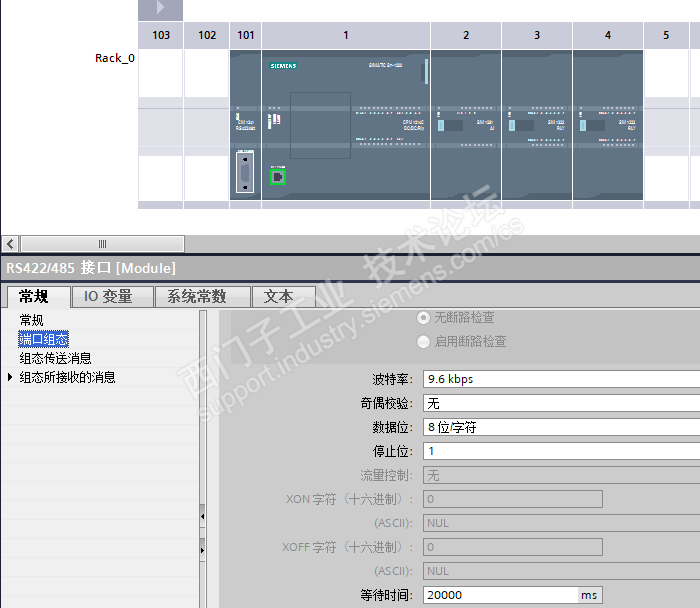Click the Rack_0 label
Screen dimensions: 700x608
click(115, 58)
